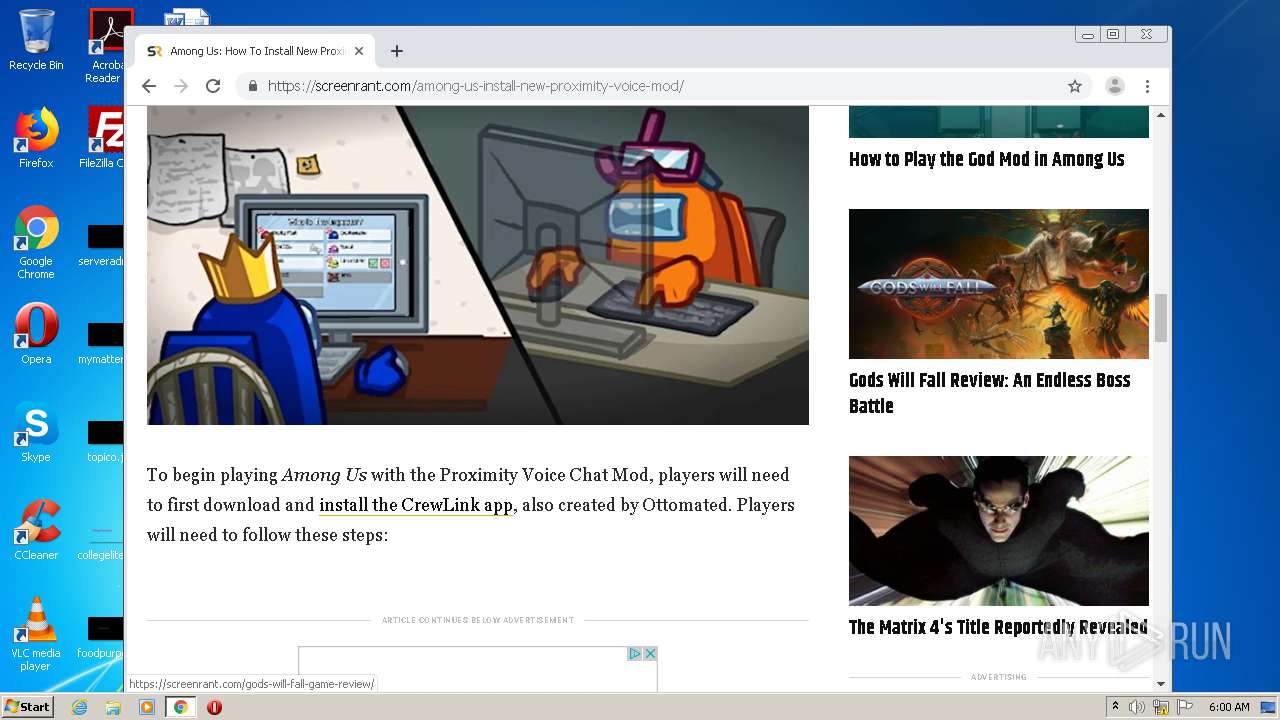This screenshot has width=1280, height=720.
Task: Open Chrome's three-dot menu
Action: 1148,86
